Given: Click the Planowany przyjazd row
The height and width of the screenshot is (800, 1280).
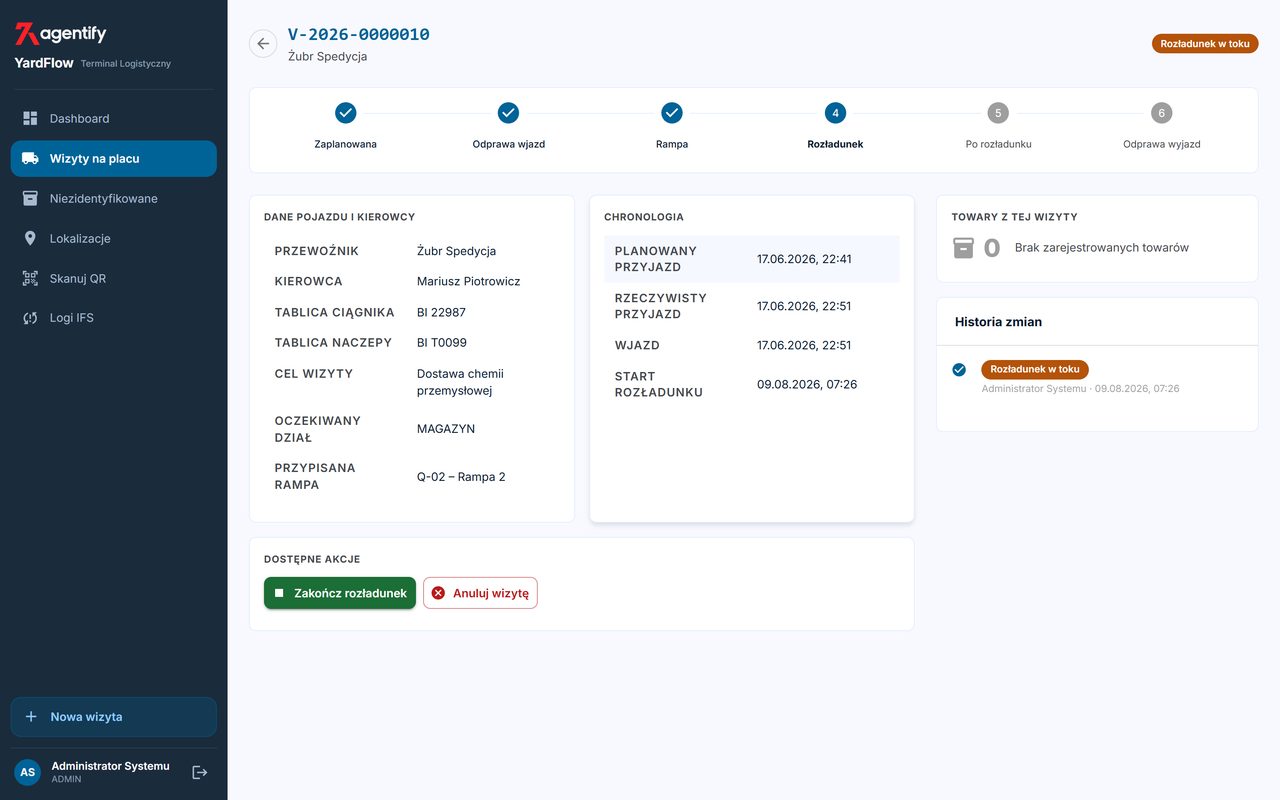Looking at the screenshot, I should coord(752,259).
